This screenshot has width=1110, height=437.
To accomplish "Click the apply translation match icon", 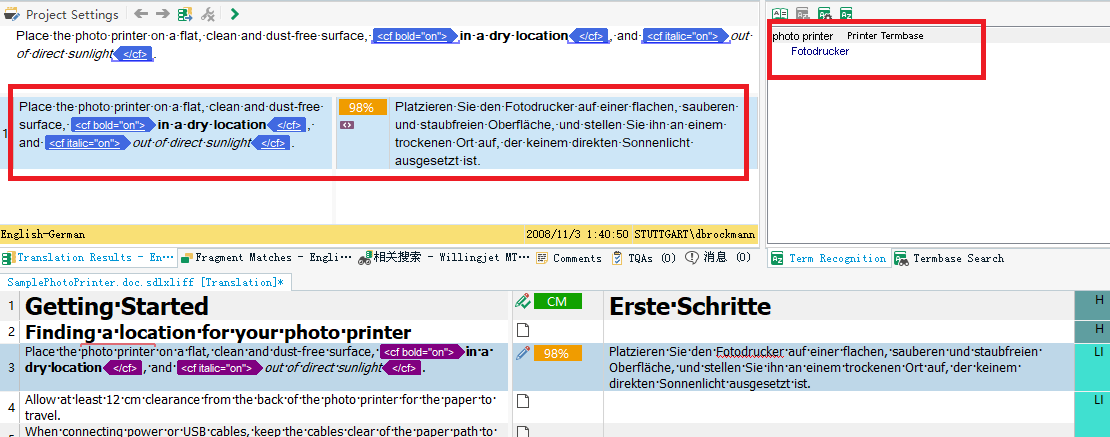I will coord(185,14).
